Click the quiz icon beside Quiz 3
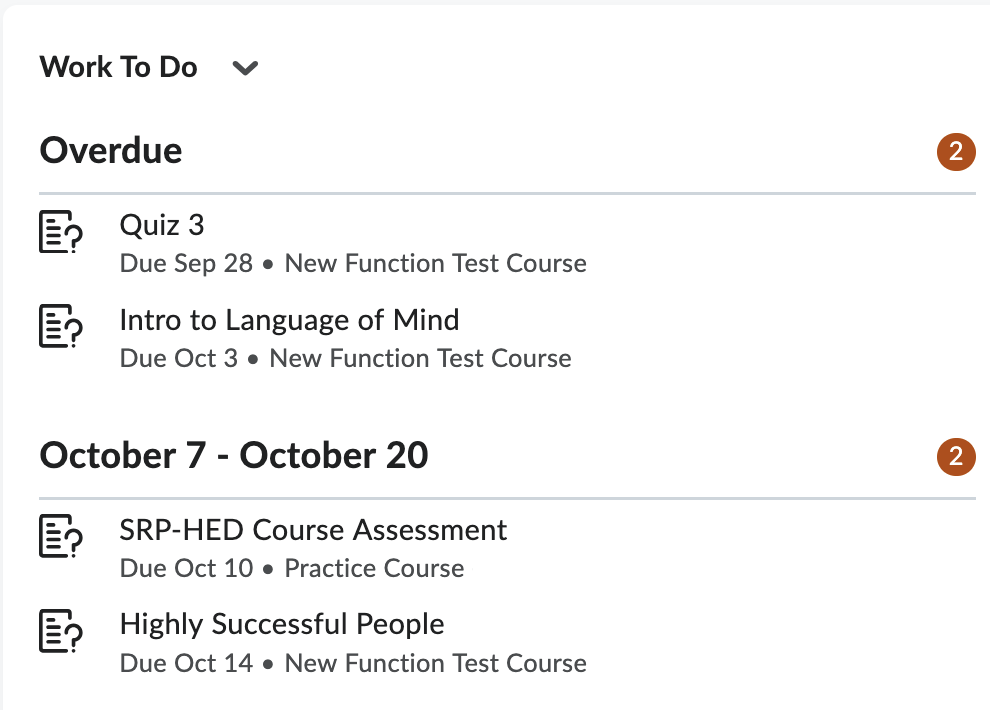This screenshot has height=710, width=990. coord(60,232)
